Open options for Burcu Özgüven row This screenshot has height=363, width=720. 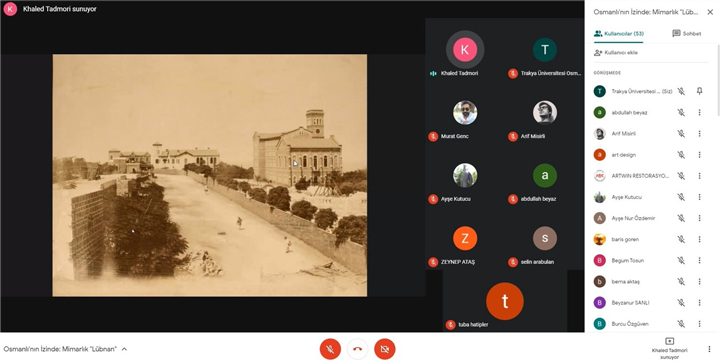(699, 324)
